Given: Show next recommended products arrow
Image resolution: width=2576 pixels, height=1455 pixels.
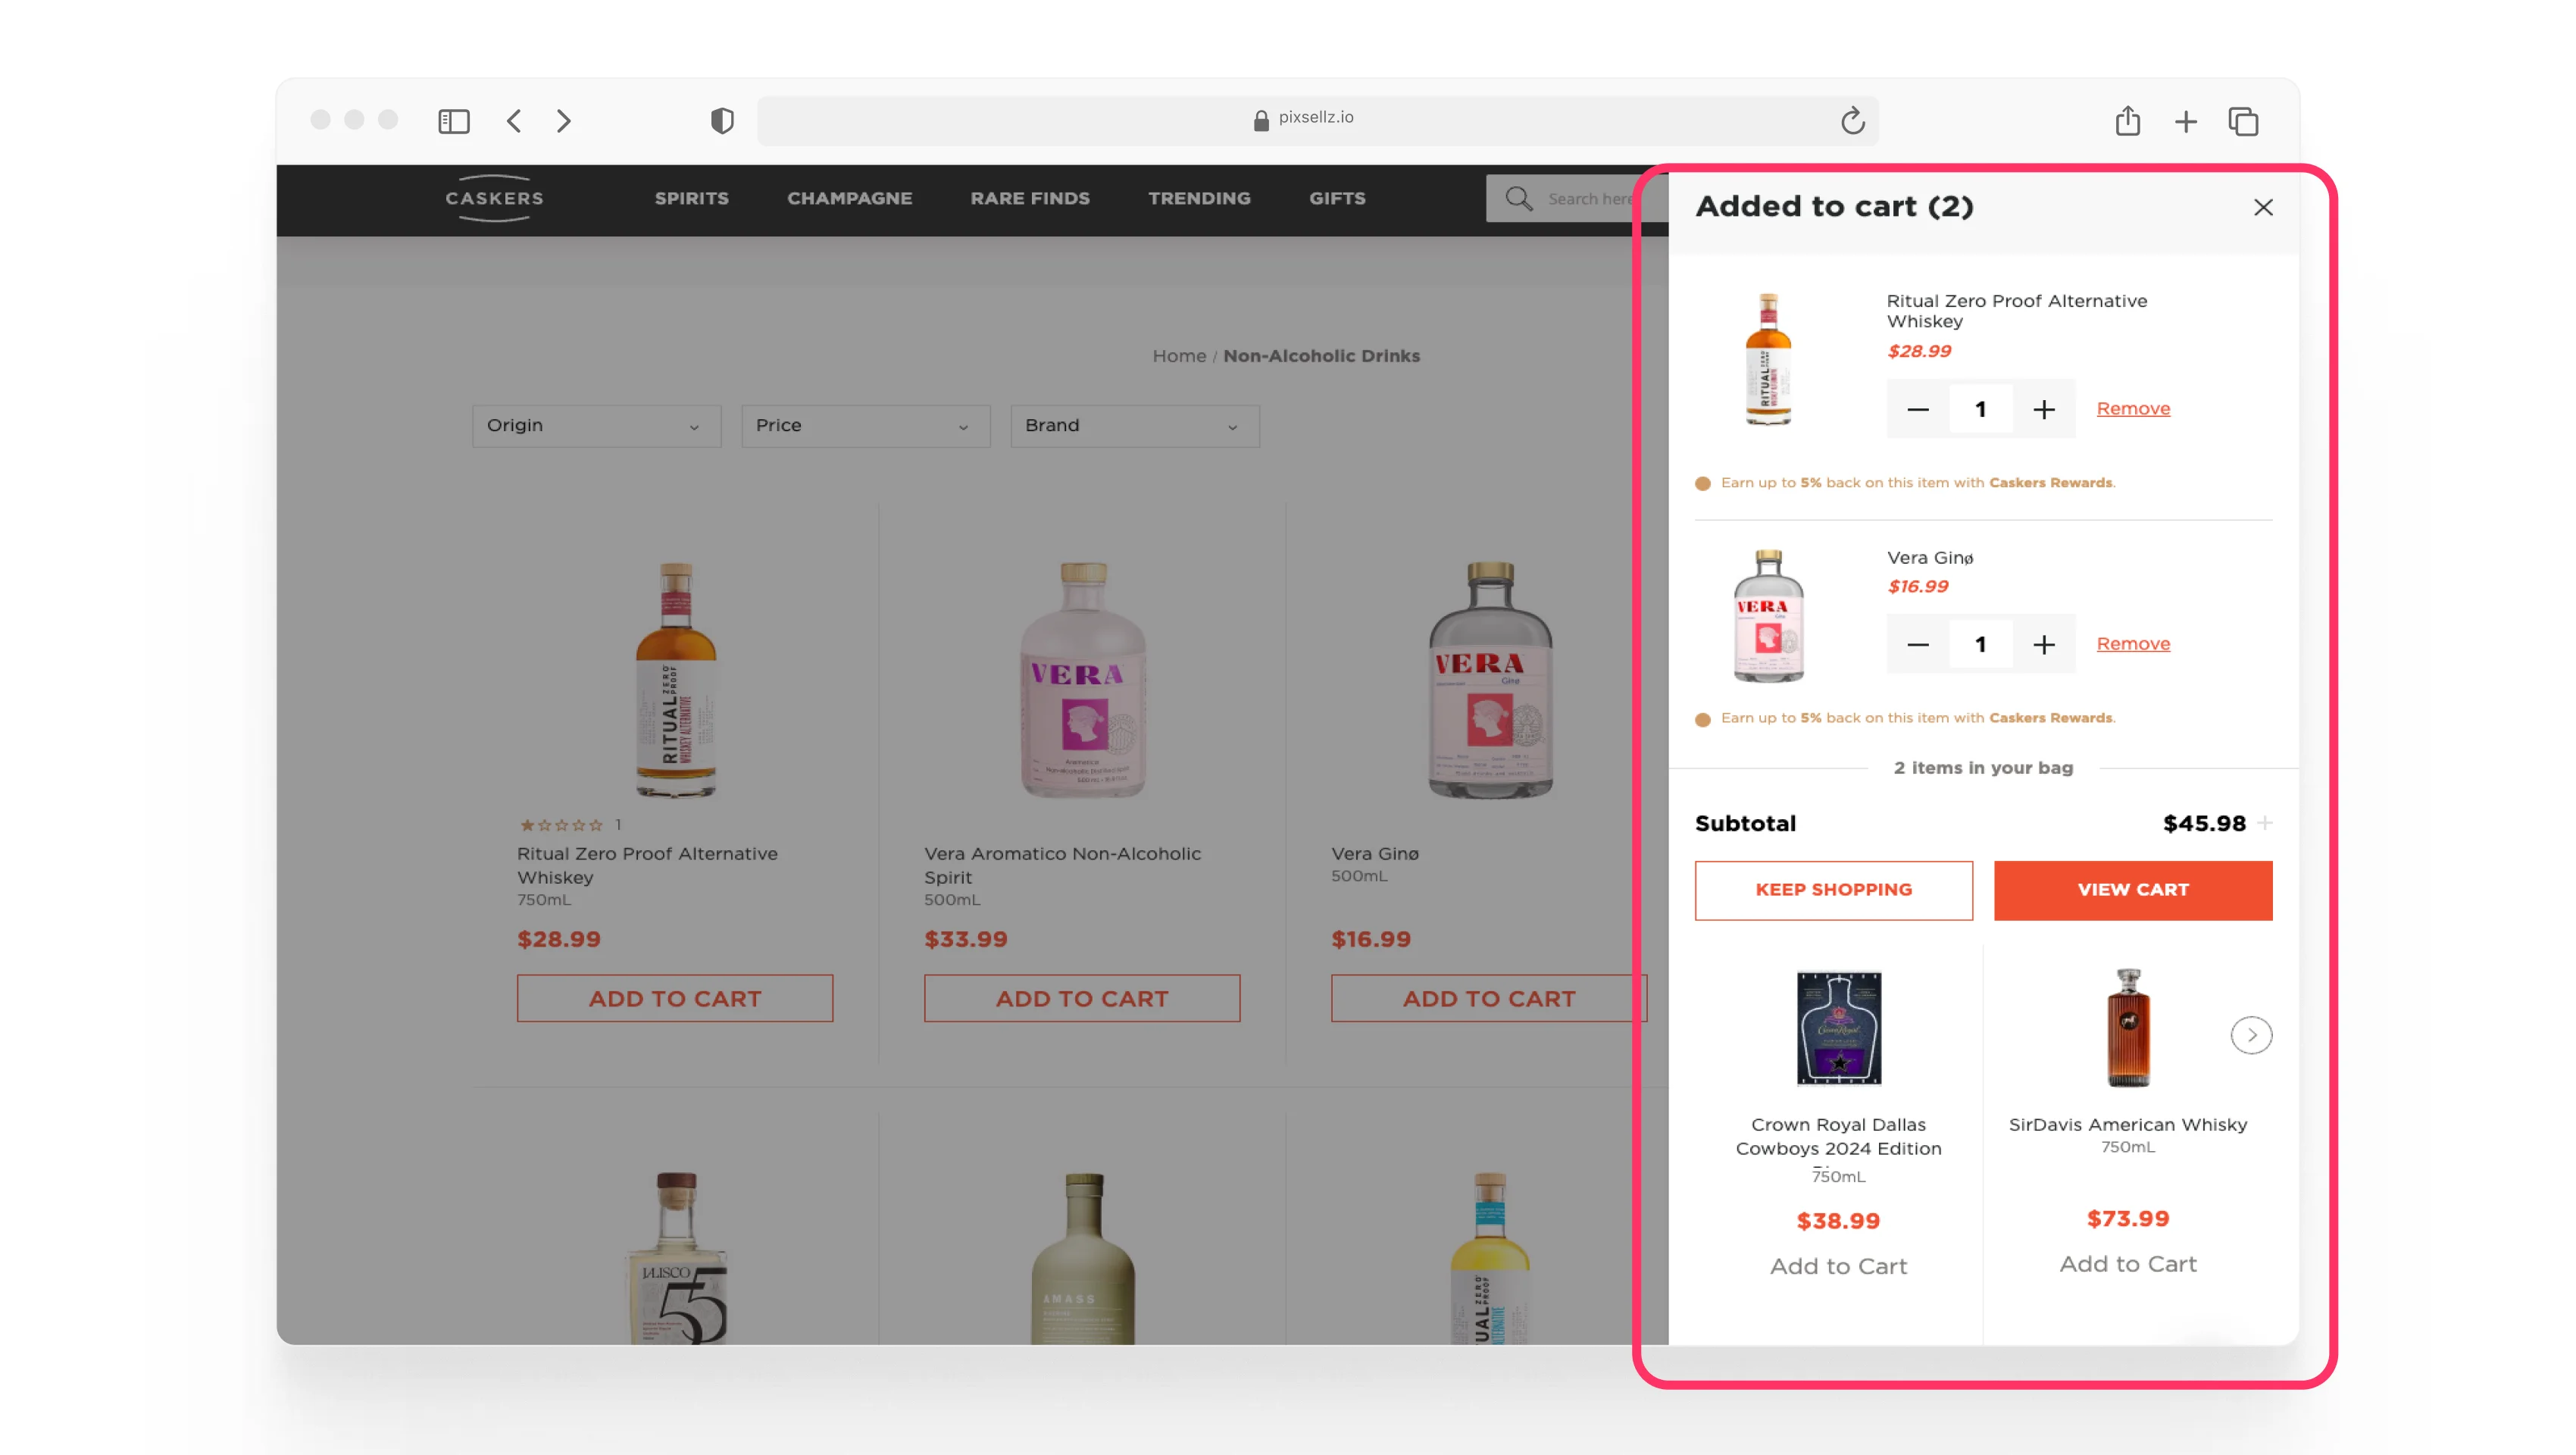Looking at the screenshot, I should coord(2251,1035).
